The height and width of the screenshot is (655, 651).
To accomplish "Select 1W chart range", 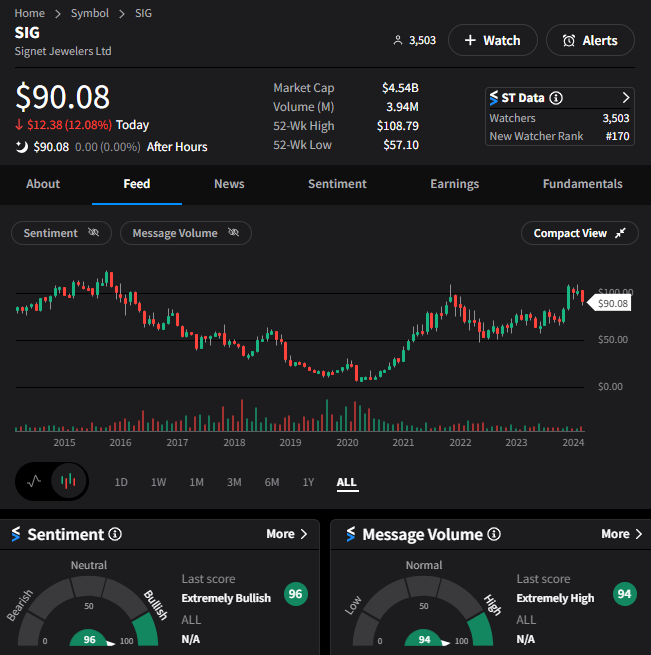I will click(158, 482).
